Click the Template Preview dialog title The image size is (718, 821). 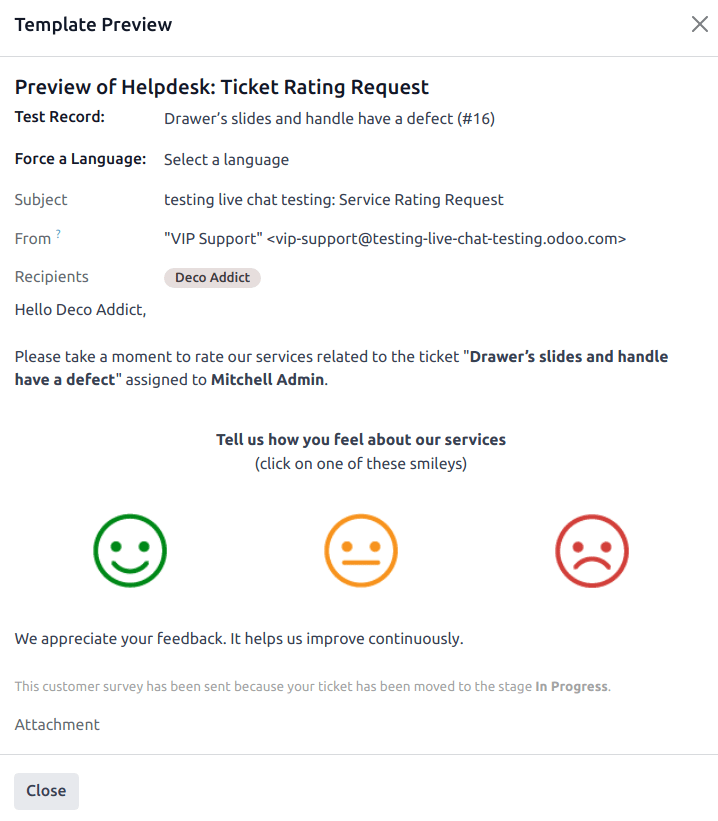tap(93, 24)
